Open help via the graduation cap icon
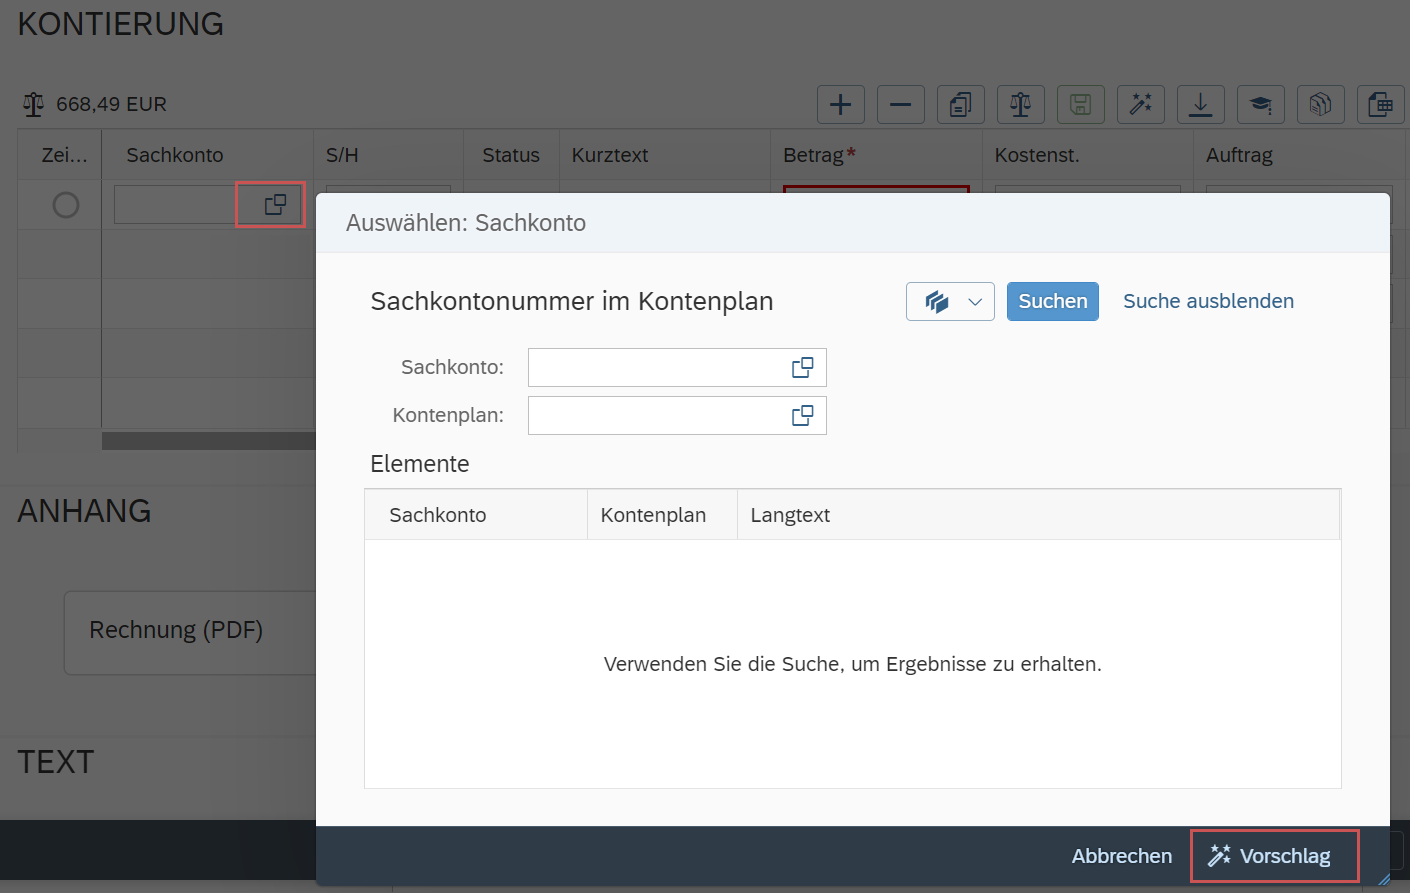The height and width of the screenshot is (893, 1410). pos(1260,103)
